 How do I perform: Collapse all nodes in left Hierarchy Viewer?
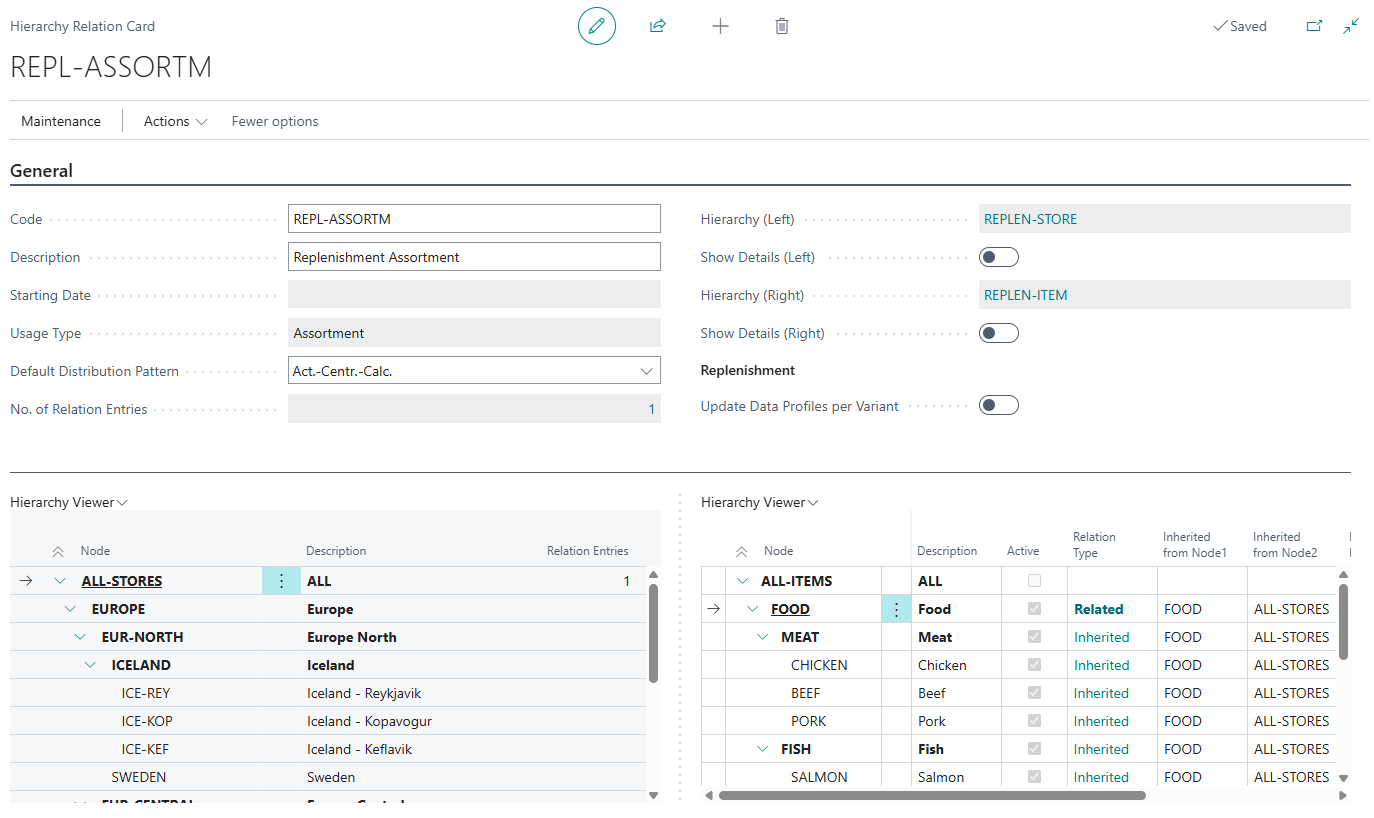[58, 551]
